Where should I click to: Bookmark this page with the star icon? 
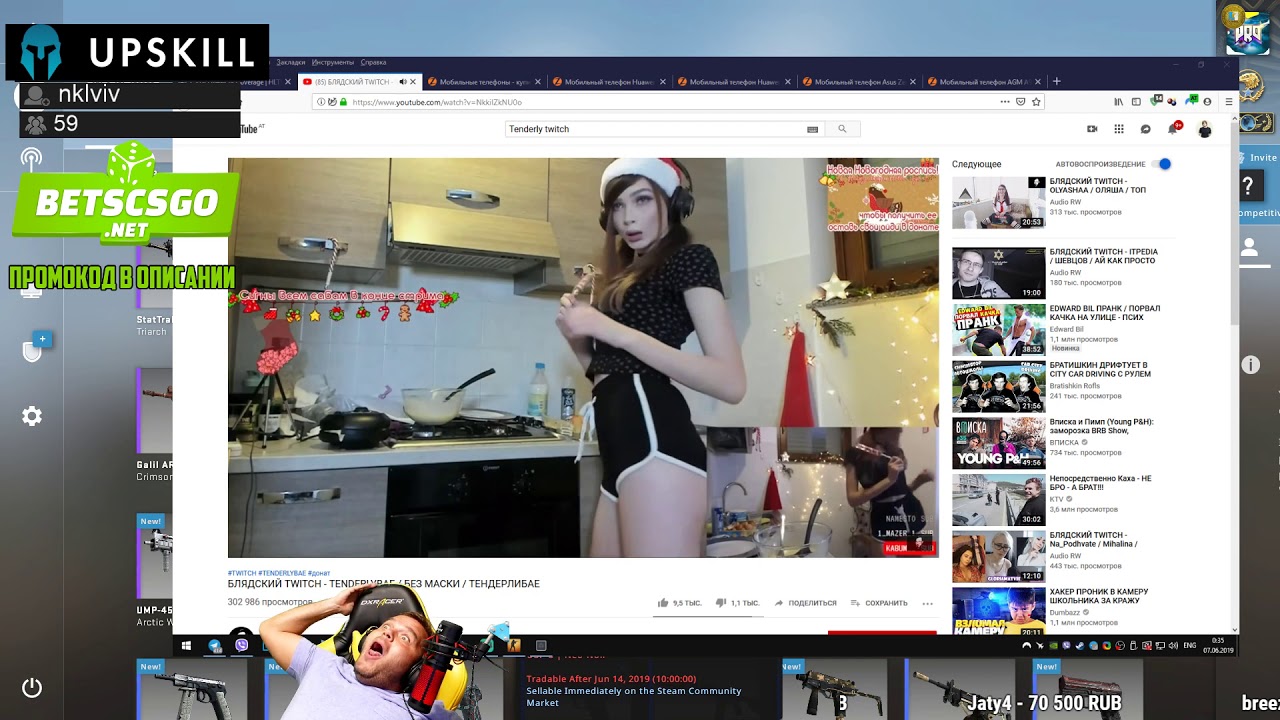(1036, 102)
